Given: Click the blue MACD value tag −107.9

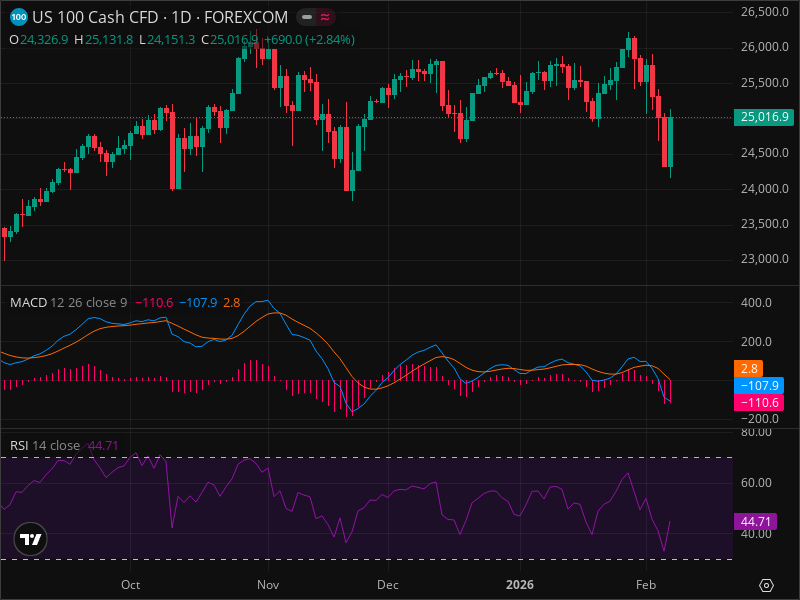Looking at the screenshot, I should pos(759,385).
